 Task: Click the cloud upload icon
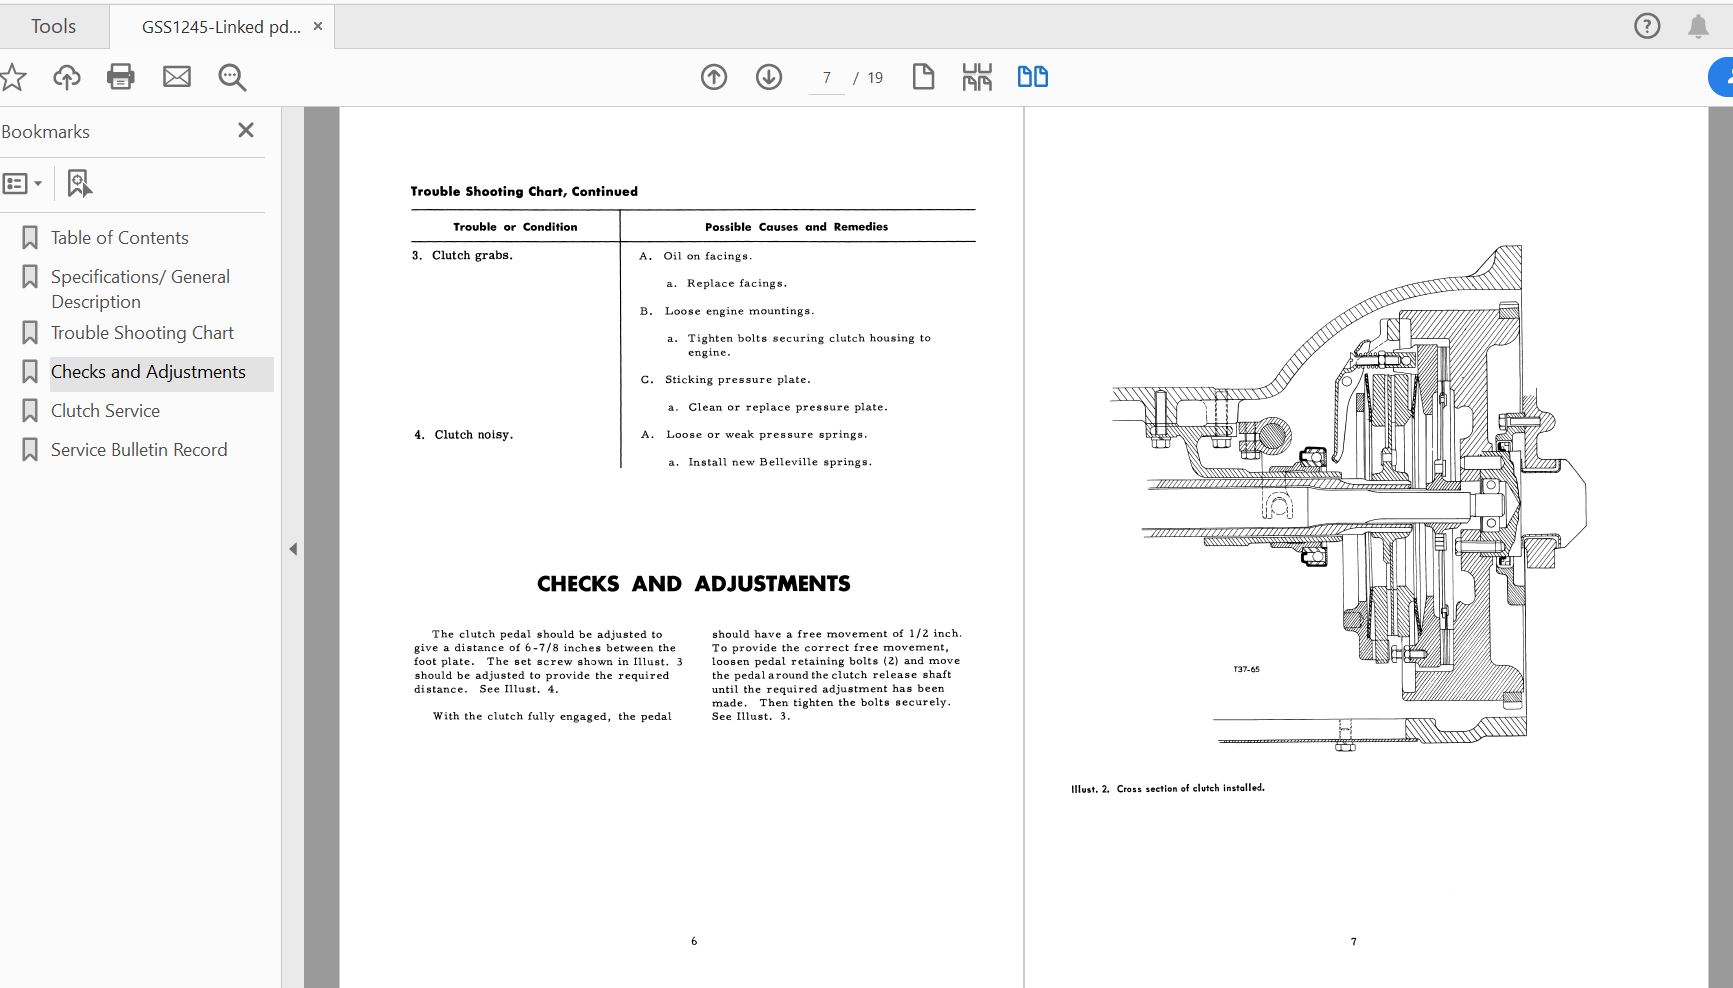click(x=67, y=77)
